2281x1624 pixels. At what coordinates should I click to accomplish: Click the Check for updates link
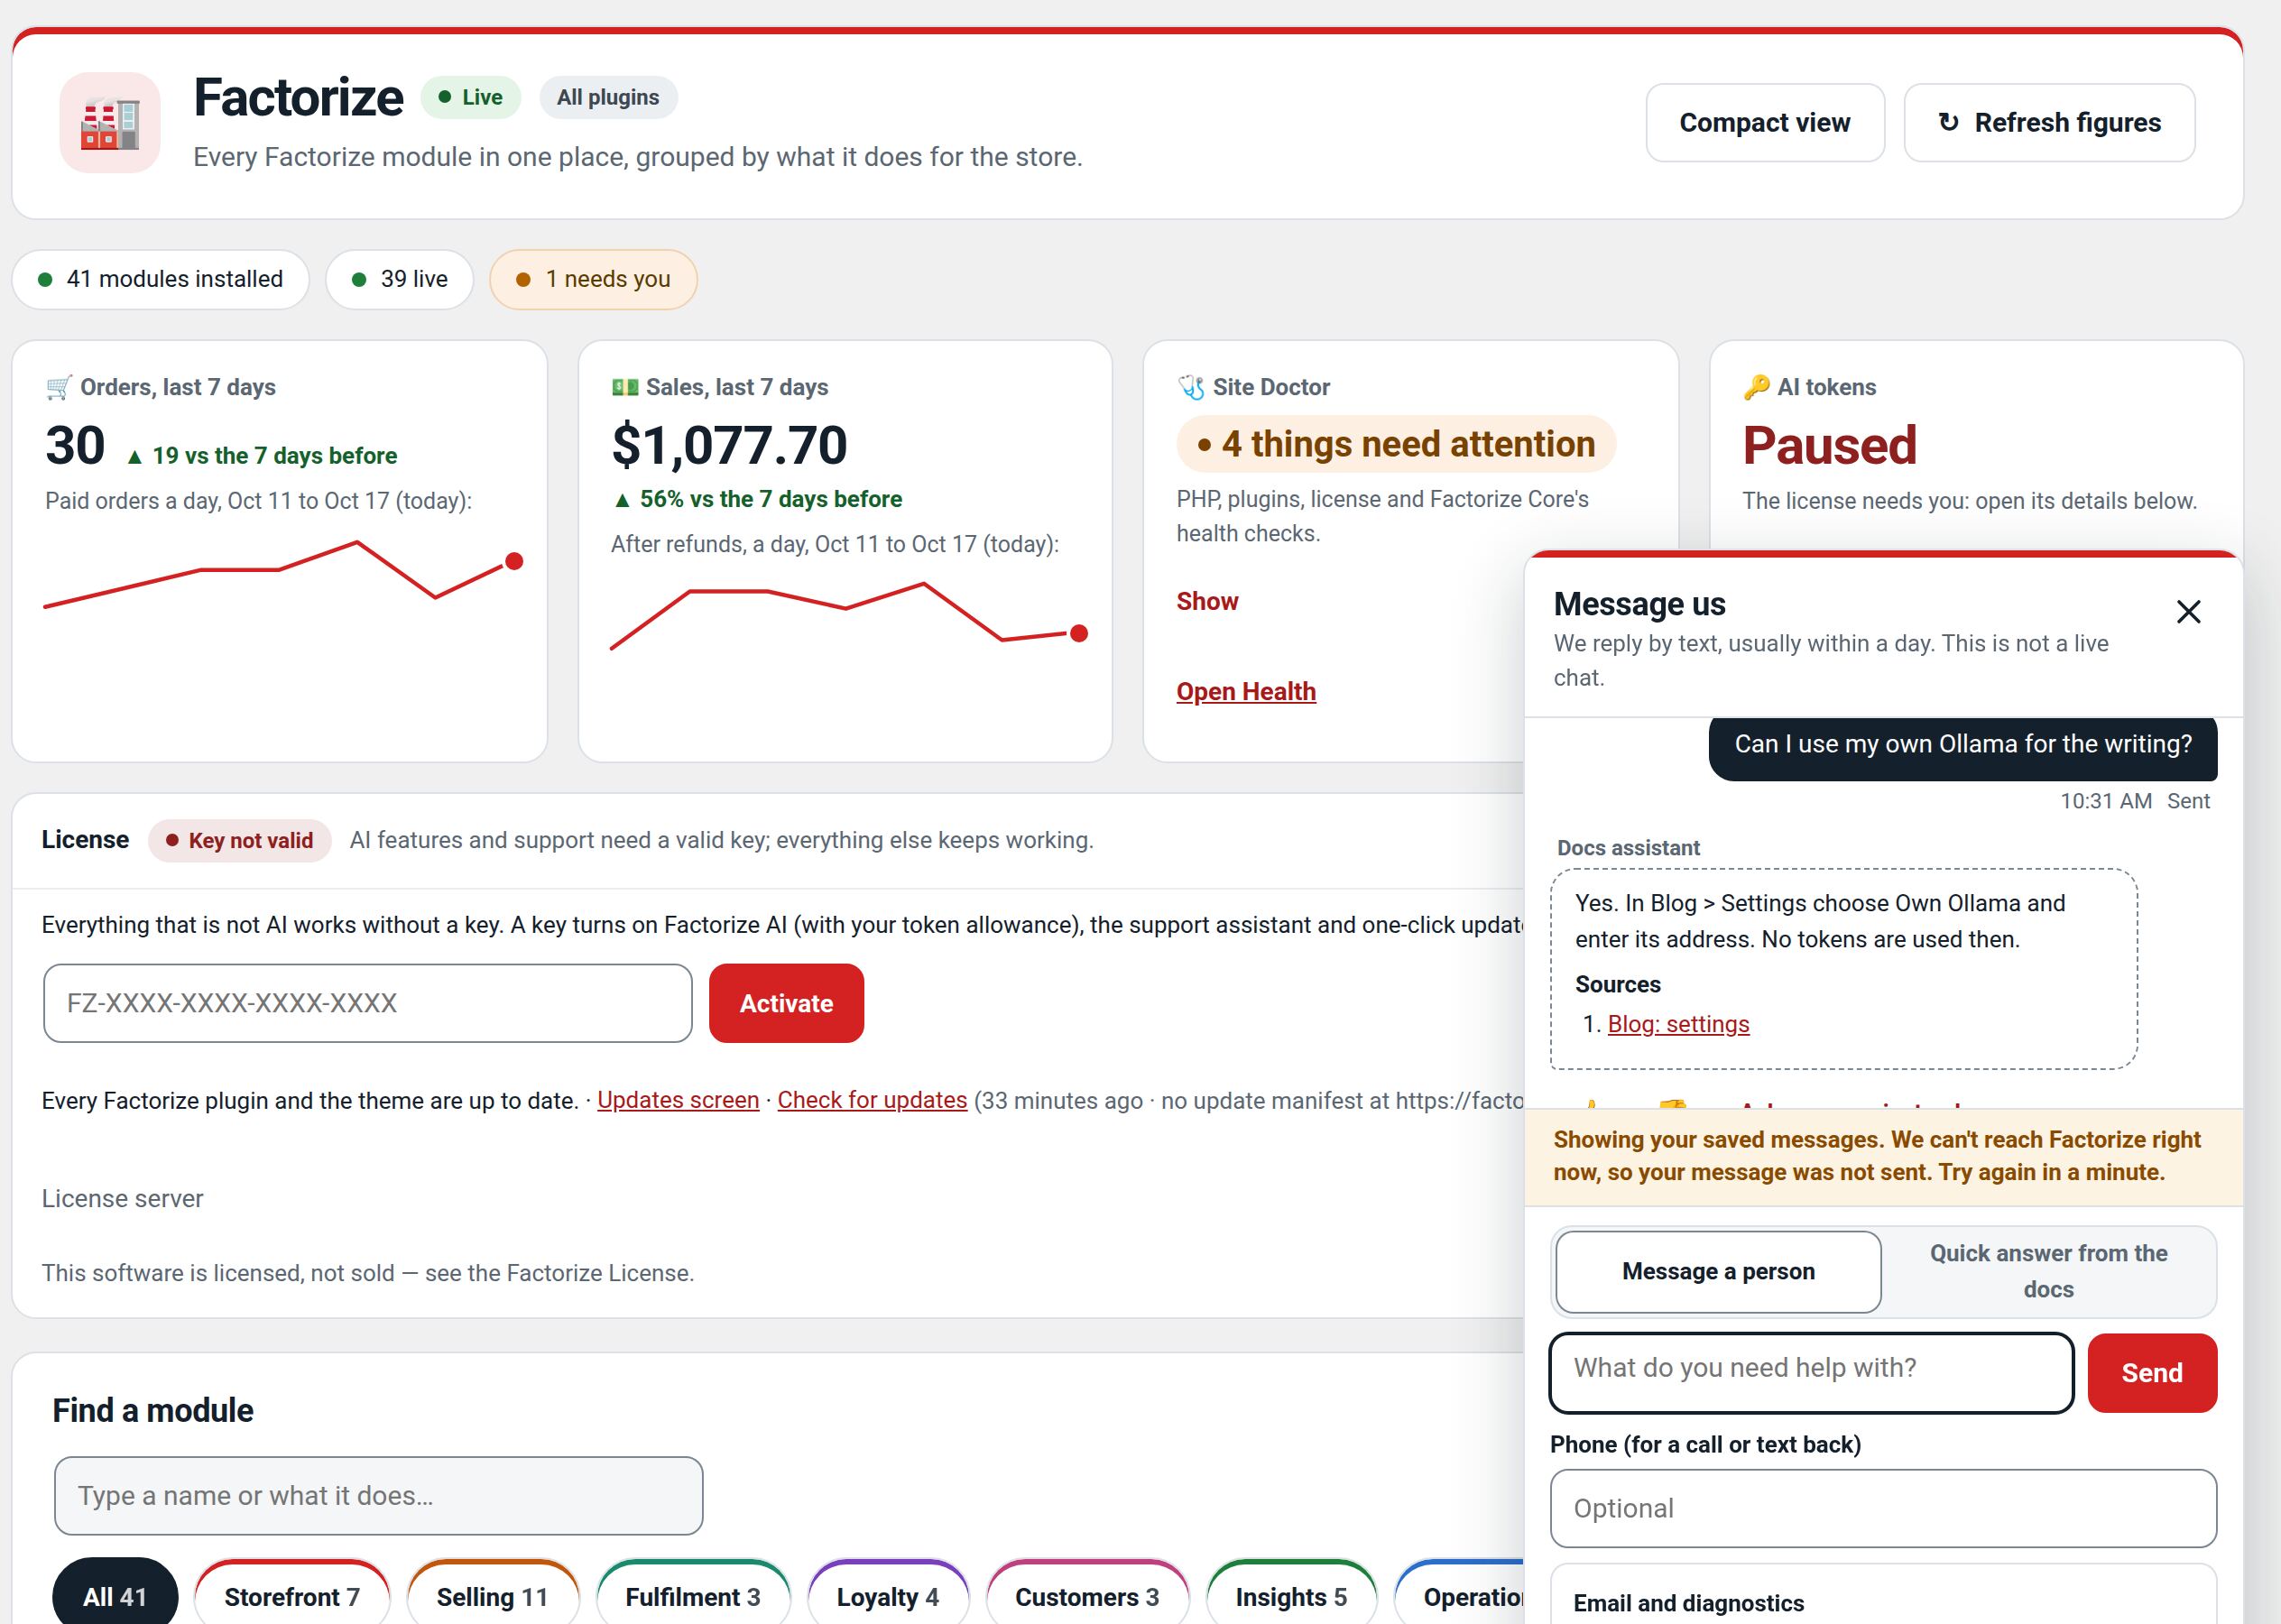point(872,1100)
